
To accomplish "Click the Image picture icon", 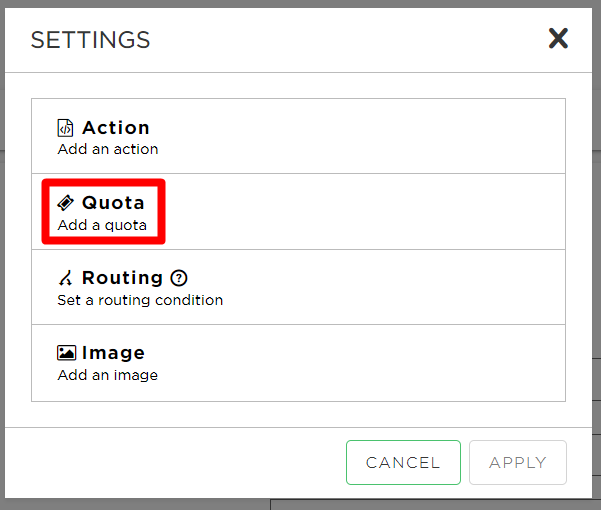I will [x=66, y=353].
